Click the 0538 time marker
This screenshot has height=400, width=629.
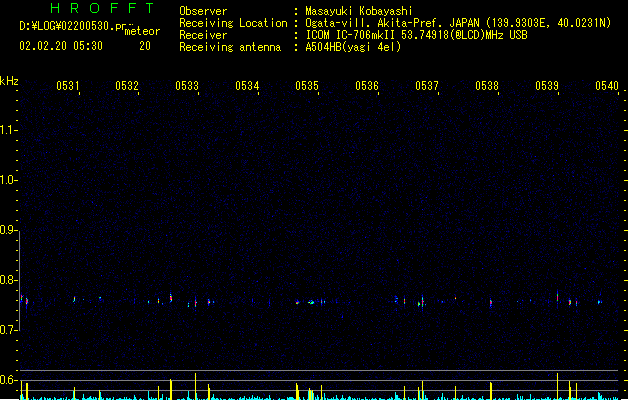coord(487,86)
